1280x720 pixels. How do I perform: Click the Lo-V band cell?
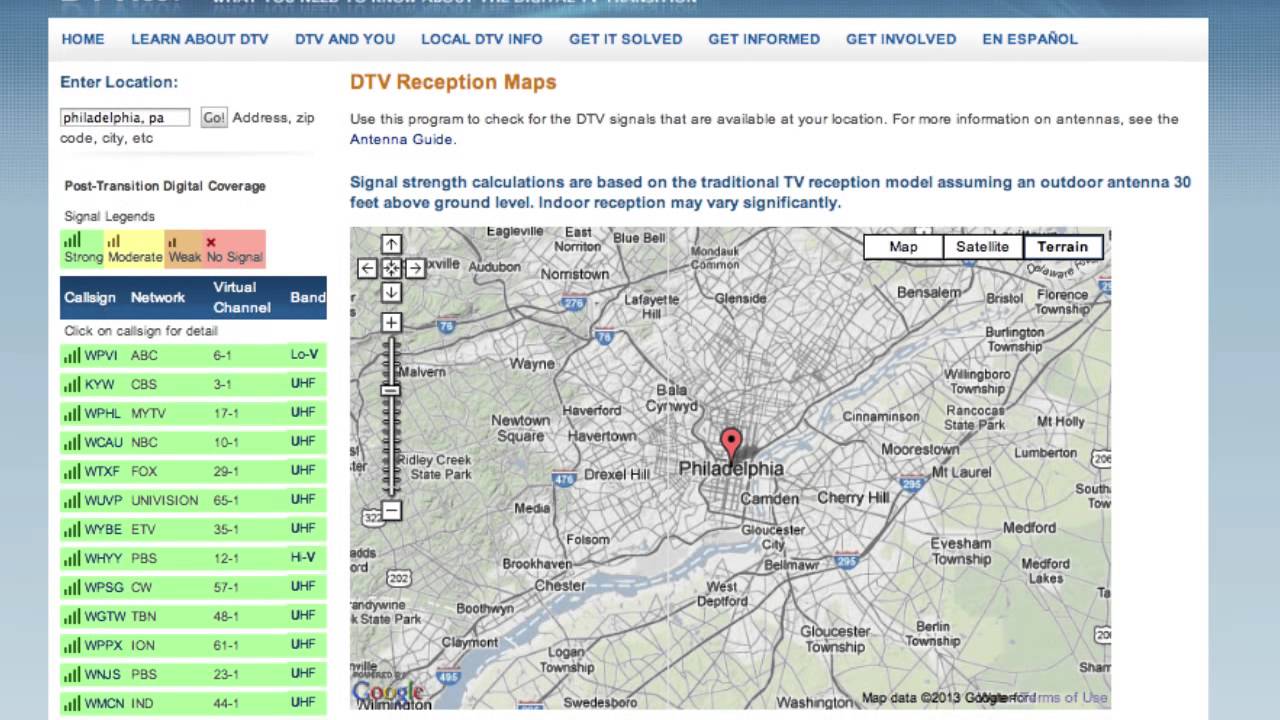click(304, 355)
